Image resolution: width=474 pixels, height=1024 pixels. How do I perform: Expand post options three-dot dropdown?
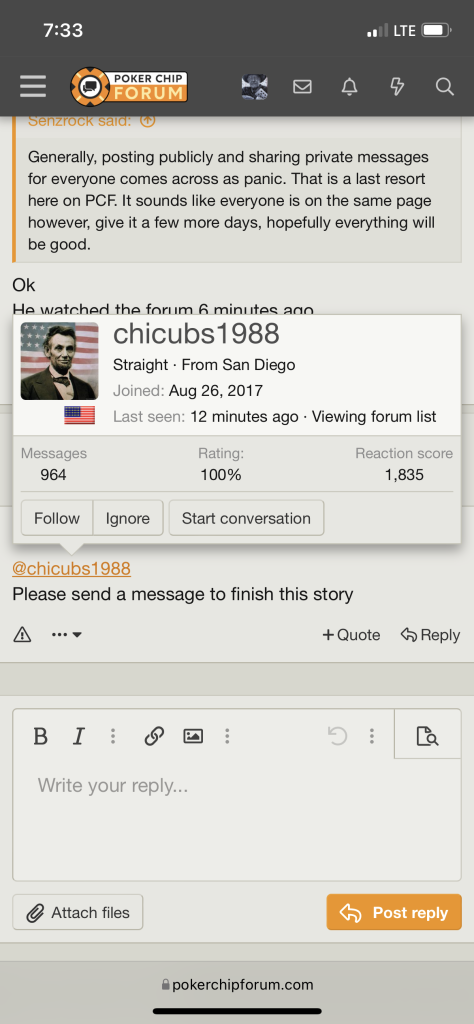tap(67, 634)
